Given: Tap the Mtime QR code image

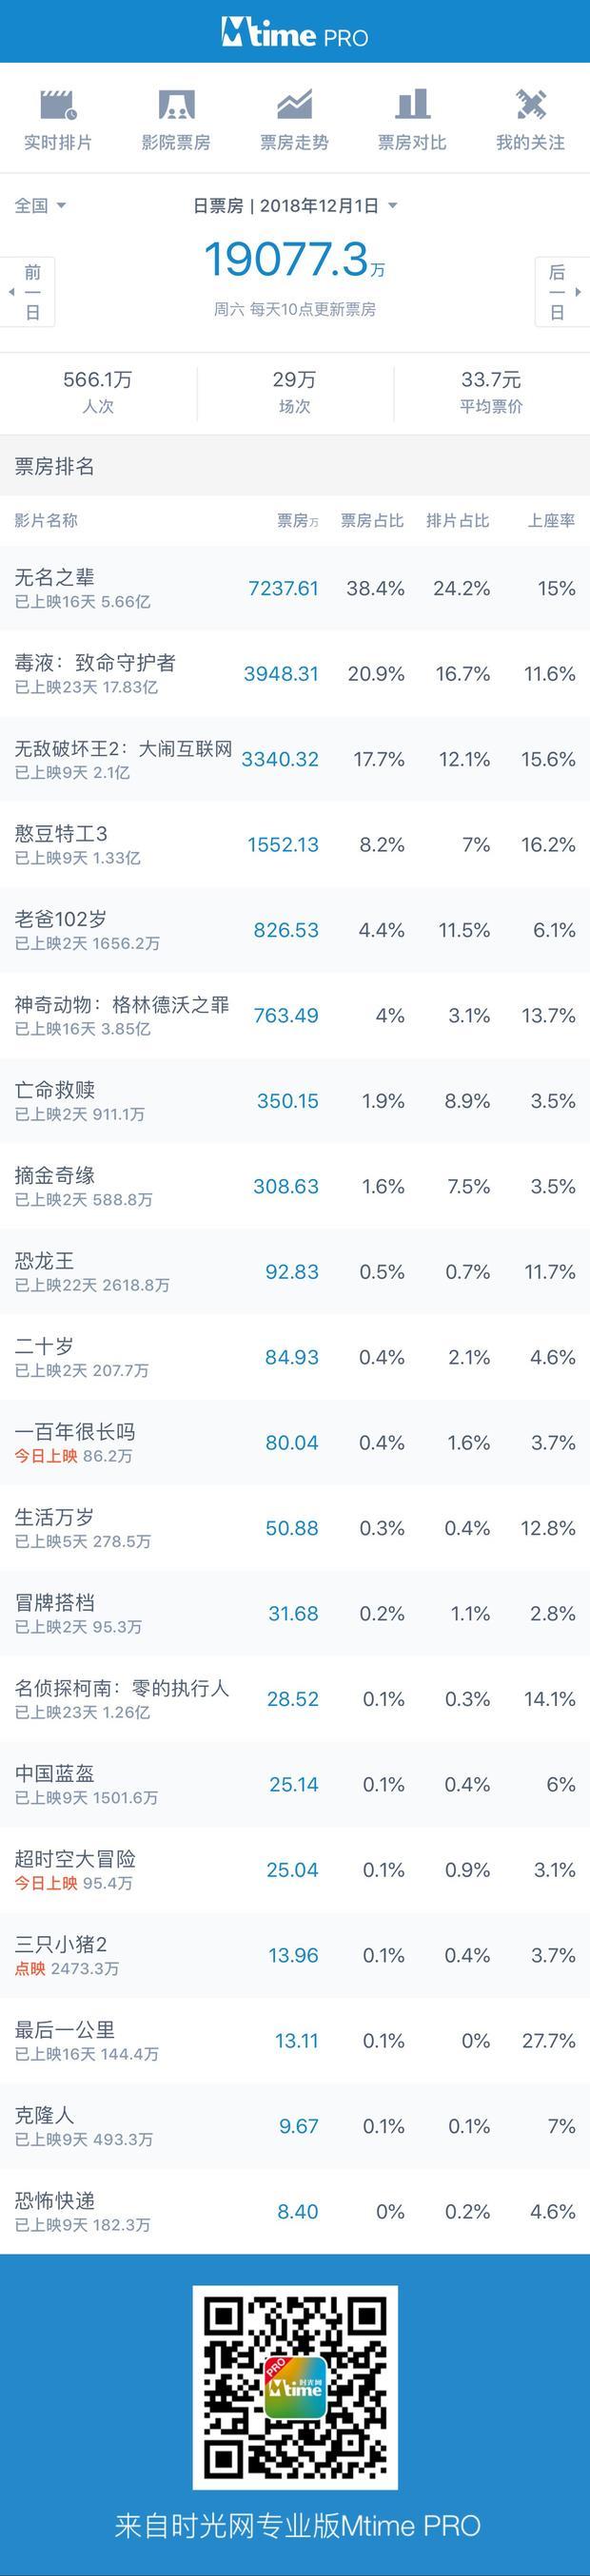Looking at the screenshot, I should click(x=295, y=2388).
